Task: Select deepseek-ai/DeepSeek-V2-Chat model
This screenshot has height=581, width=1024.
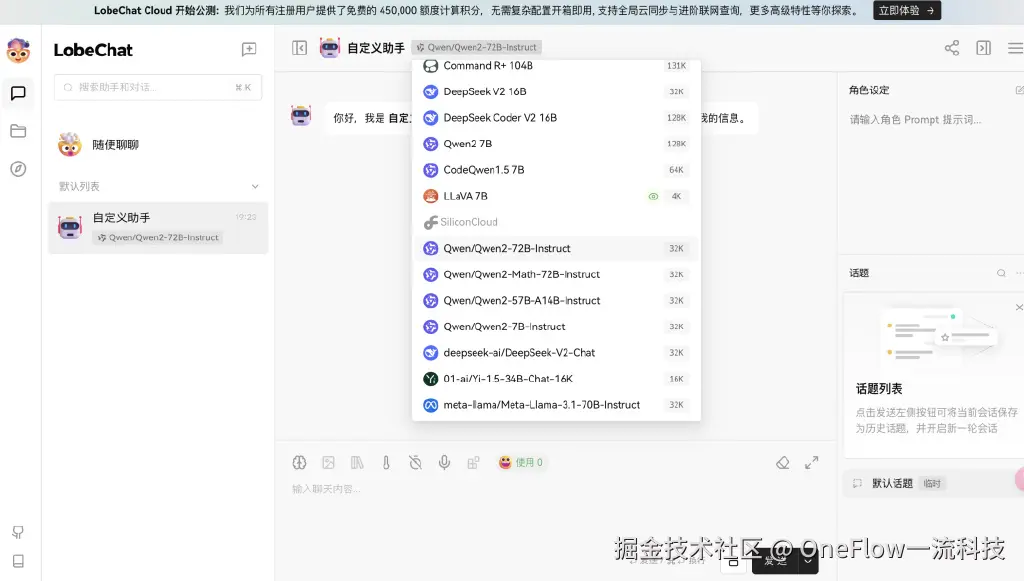Action: (556, 353)
